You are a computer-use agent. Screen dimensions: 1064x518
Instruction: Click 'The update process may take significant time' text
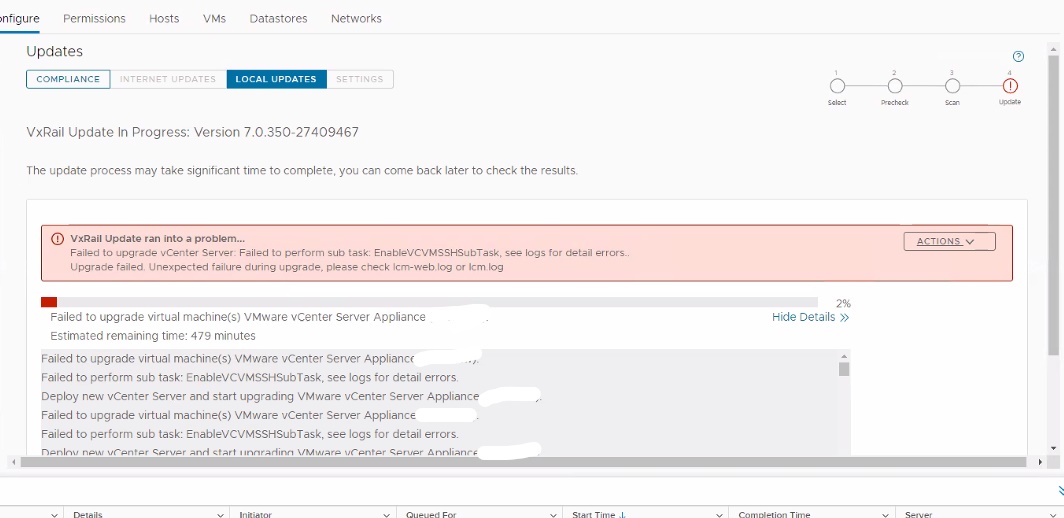302,170
